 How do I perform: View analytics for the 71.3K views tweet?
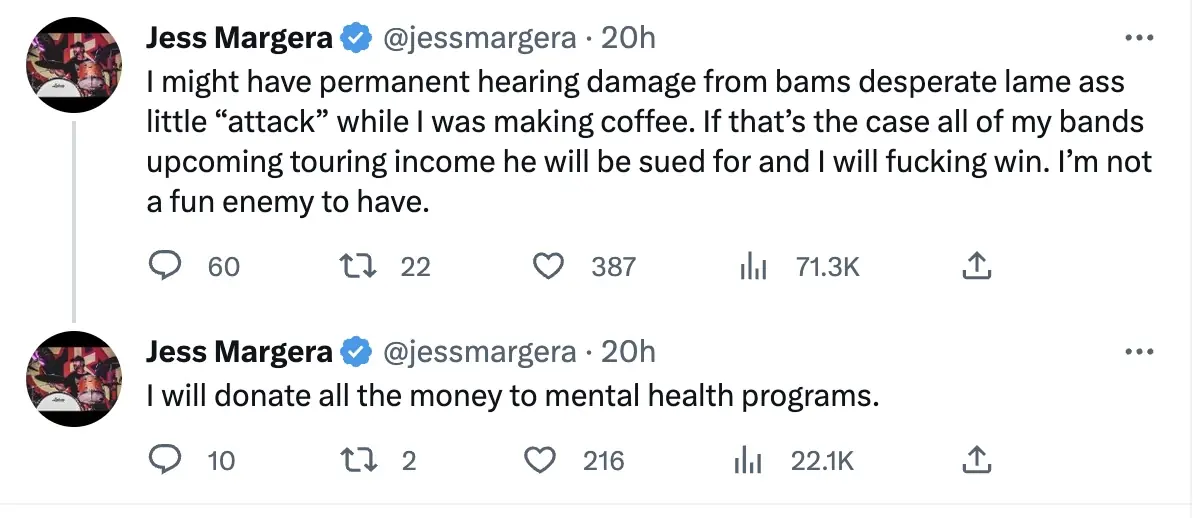pyautogui.click(x=751, y=266)
